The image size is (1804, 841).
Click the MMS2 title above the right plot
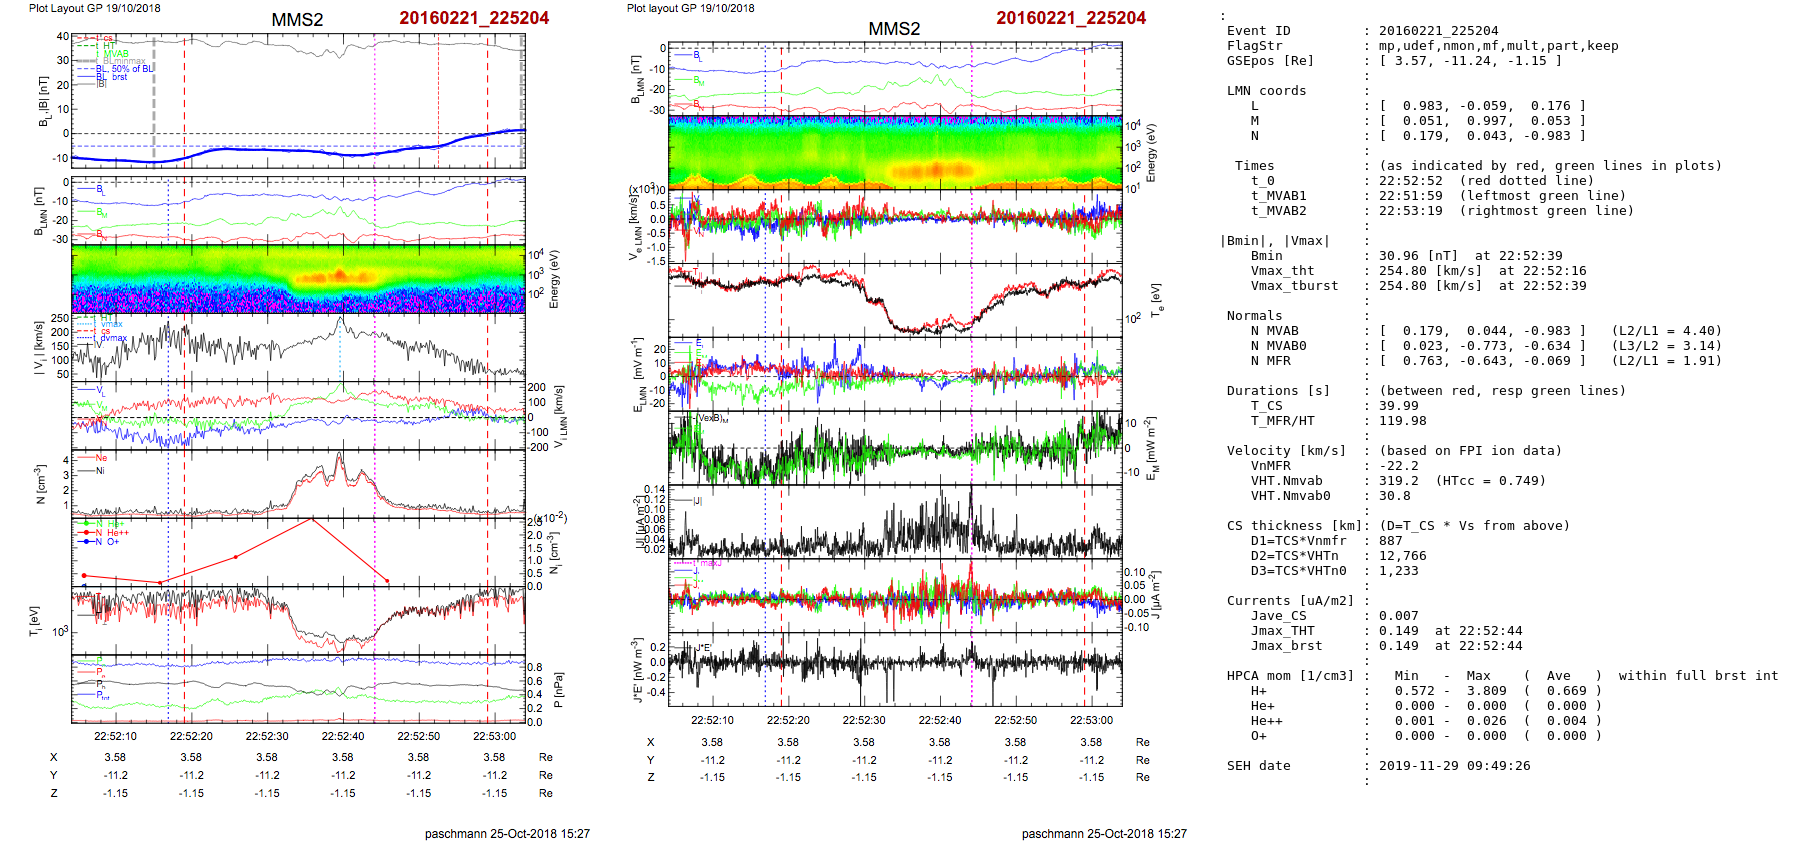click(x=893, y=29)
